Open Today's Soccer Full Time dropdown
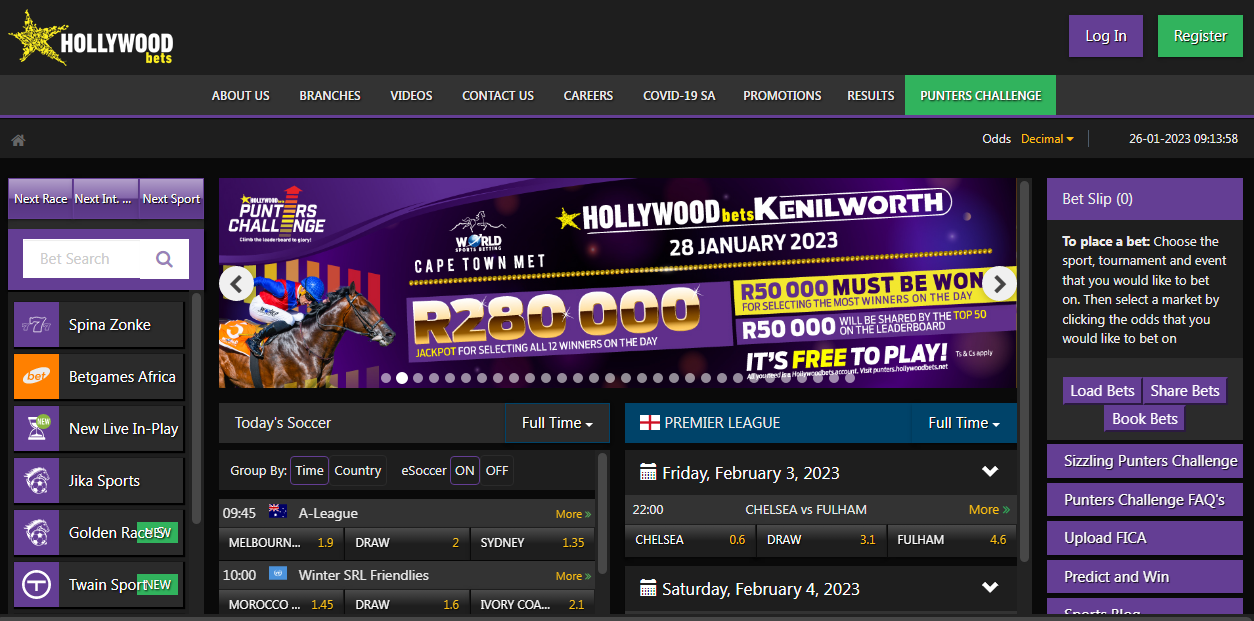The height and width of the screenshot is (621, 1254). click(x=557, y=423)
